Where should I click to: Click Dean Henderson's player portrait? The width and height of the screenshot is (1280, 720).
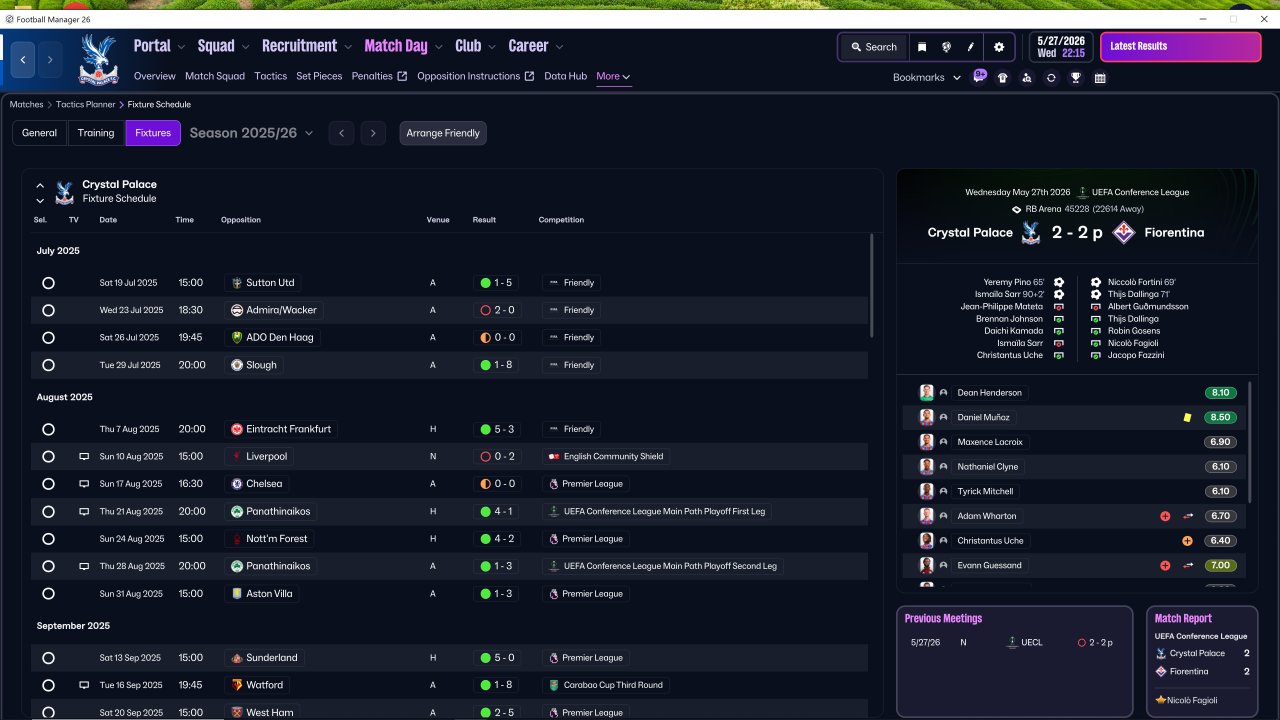point(927,393)
